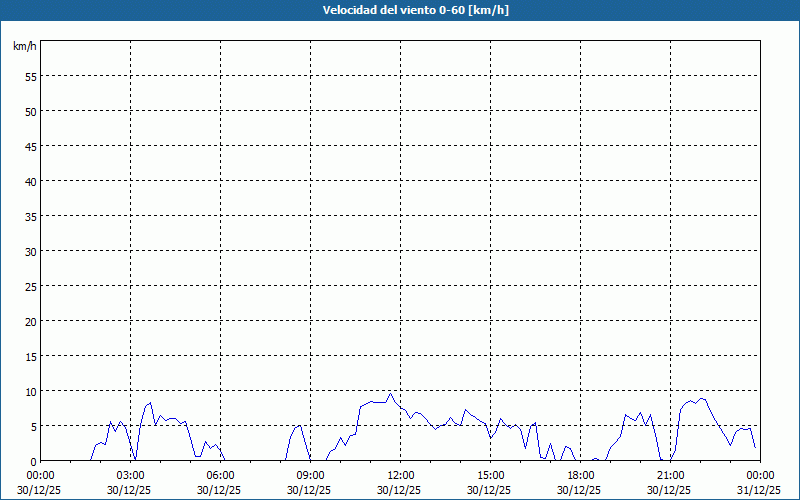
Task: Pick the 15:00 time label on the x-axis
Action: [x=490, y=474]
